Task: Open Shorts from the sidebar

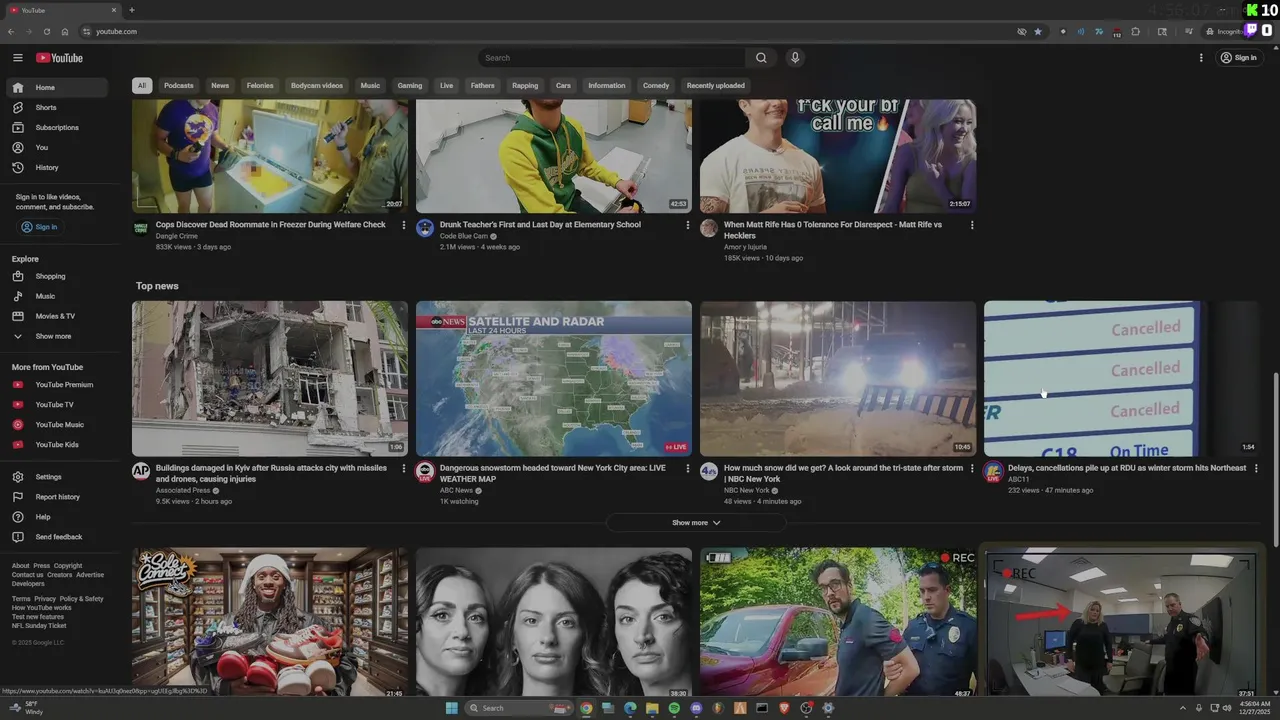Action: pos(57,108)
